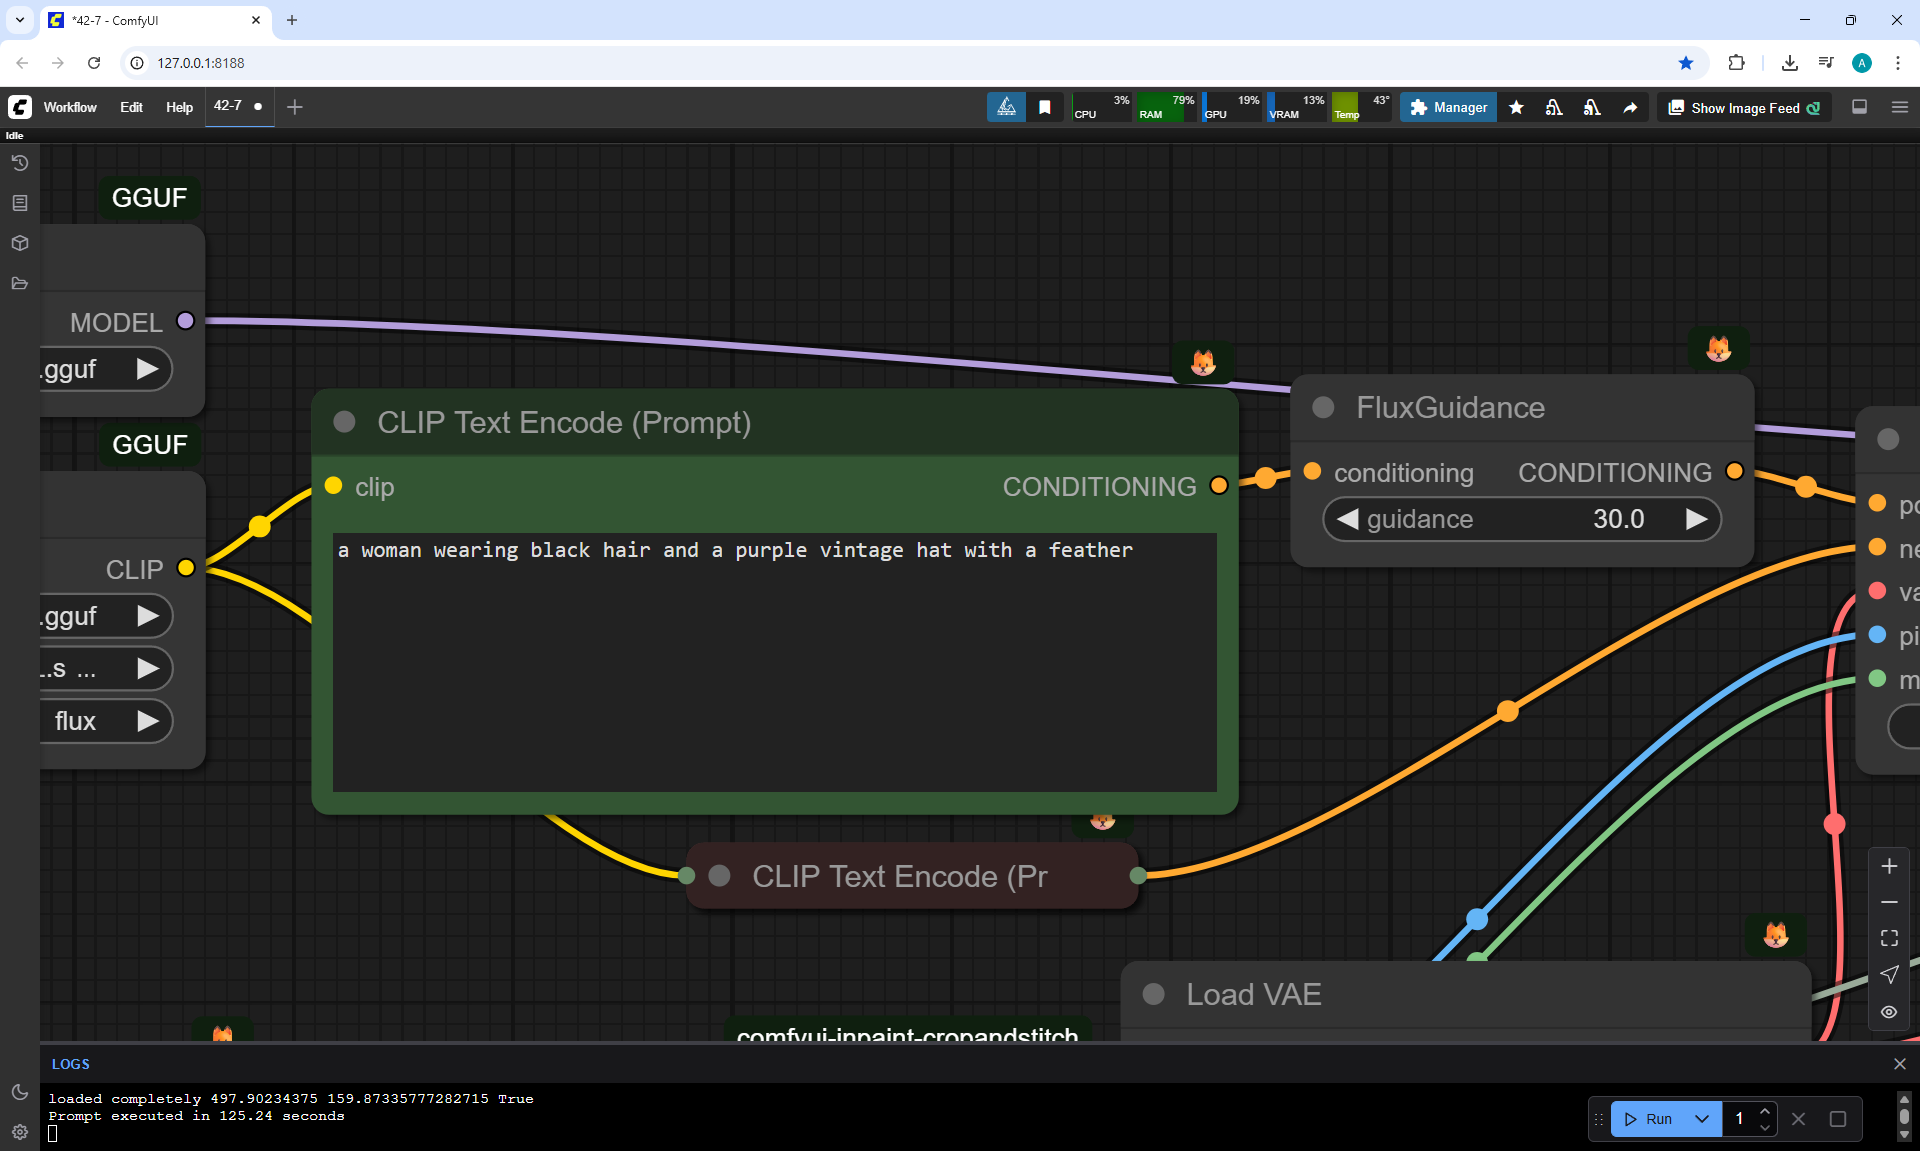Click the fit view canvas icon

[x=1889, y=938]
